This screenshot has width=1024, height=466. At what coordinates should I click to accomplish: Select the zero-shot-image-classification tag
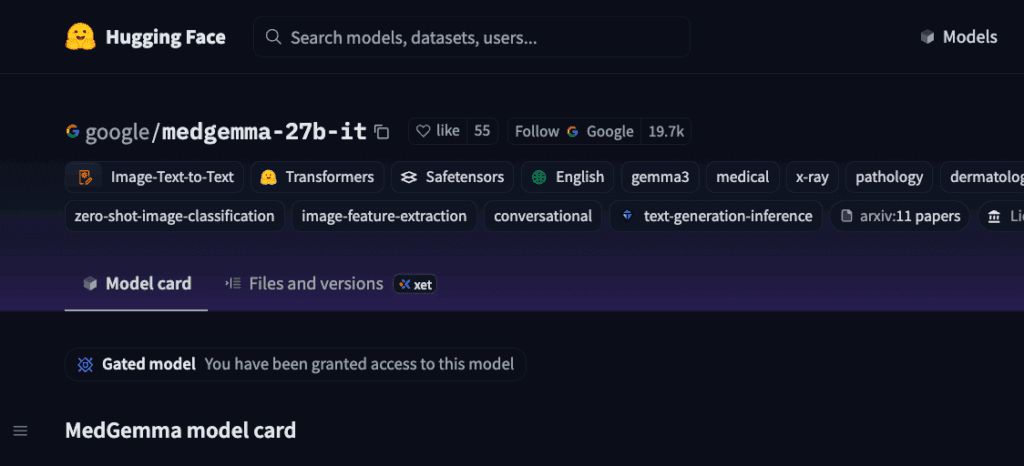coord(174,216)
